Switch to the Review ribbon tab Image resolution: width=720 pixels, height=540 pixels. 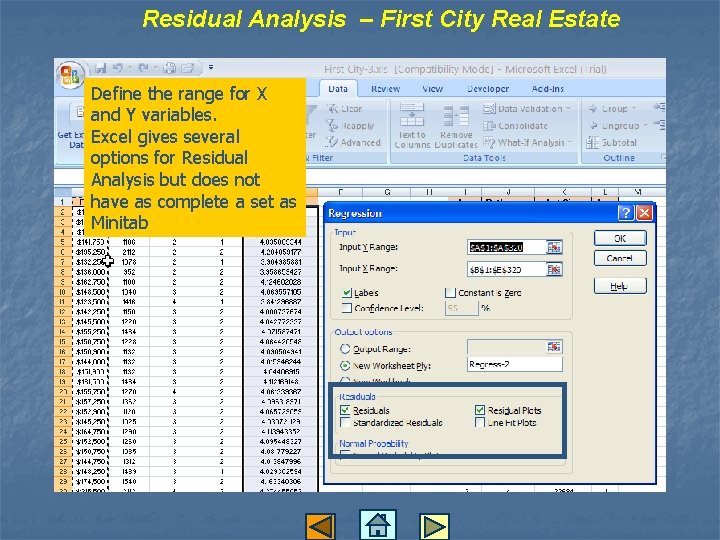(385, 89)
